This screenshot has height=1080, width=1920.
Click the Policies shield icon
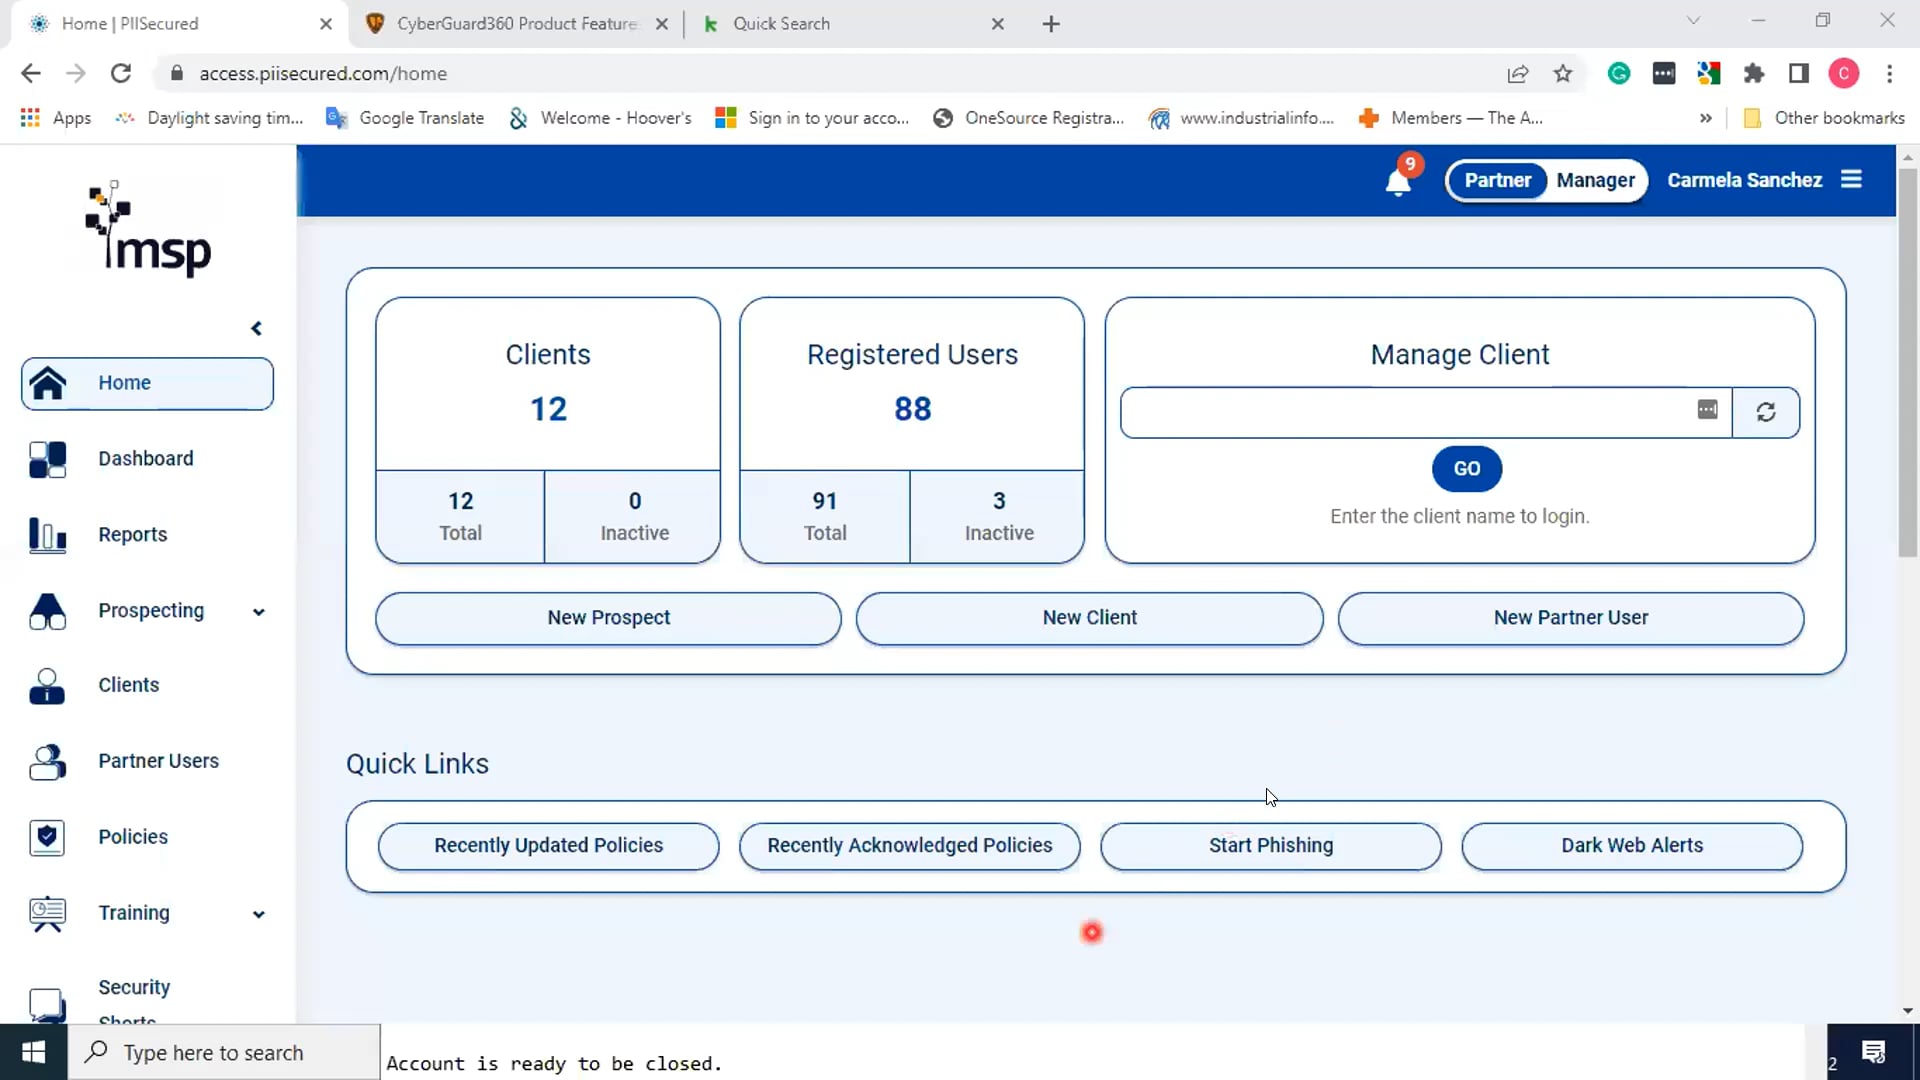(47, 837)
